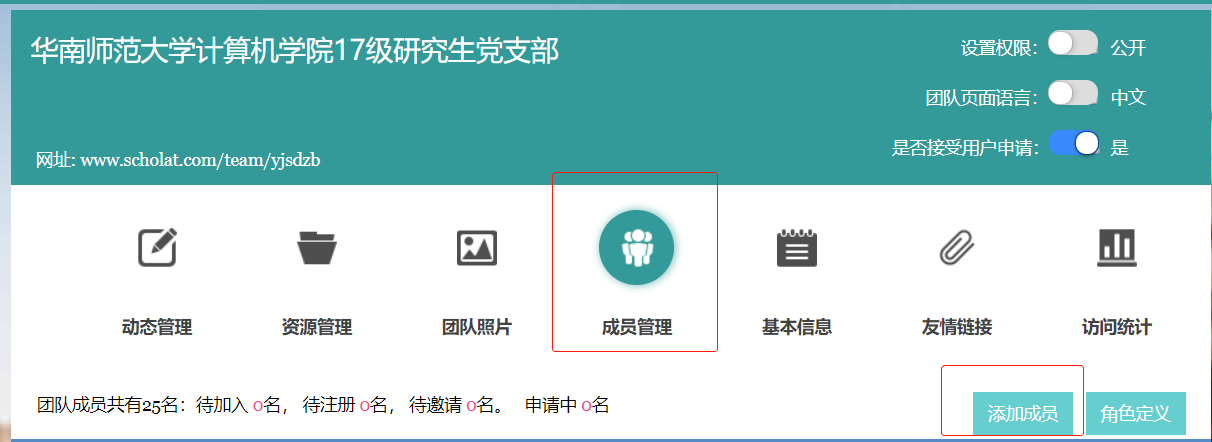Click the team name title heading
Viewport: 1212px width, 442px height.
click(295, 50)
